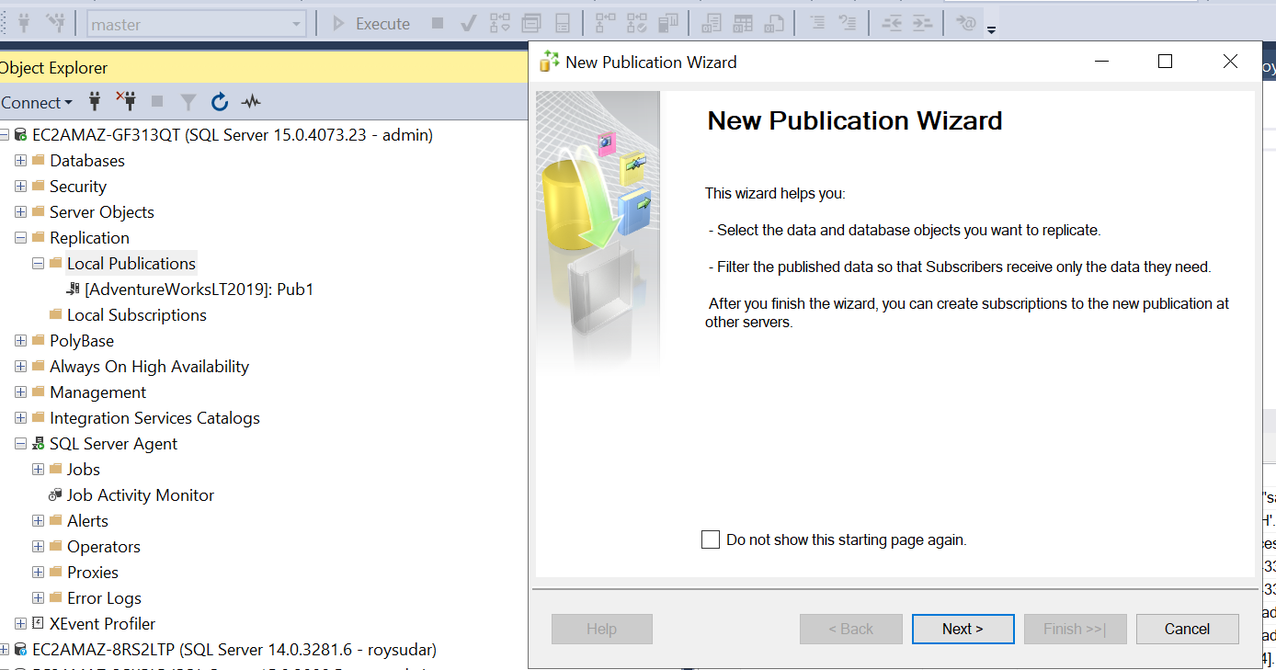Expand the Security node
The height and width of the screenshot is (670, 1276).
21,186
